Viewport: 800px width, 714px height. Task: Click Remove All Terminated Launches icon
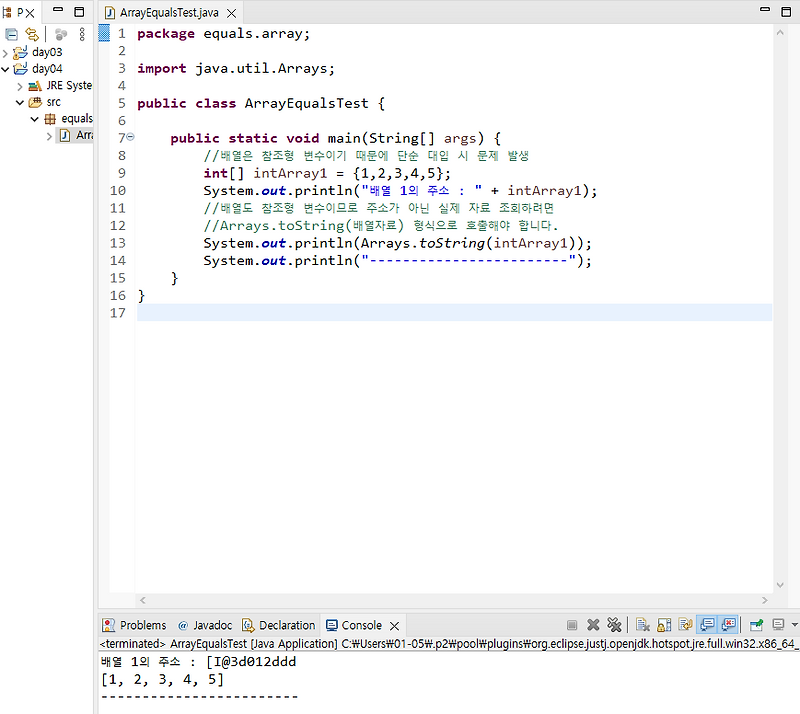click(614, 625)
